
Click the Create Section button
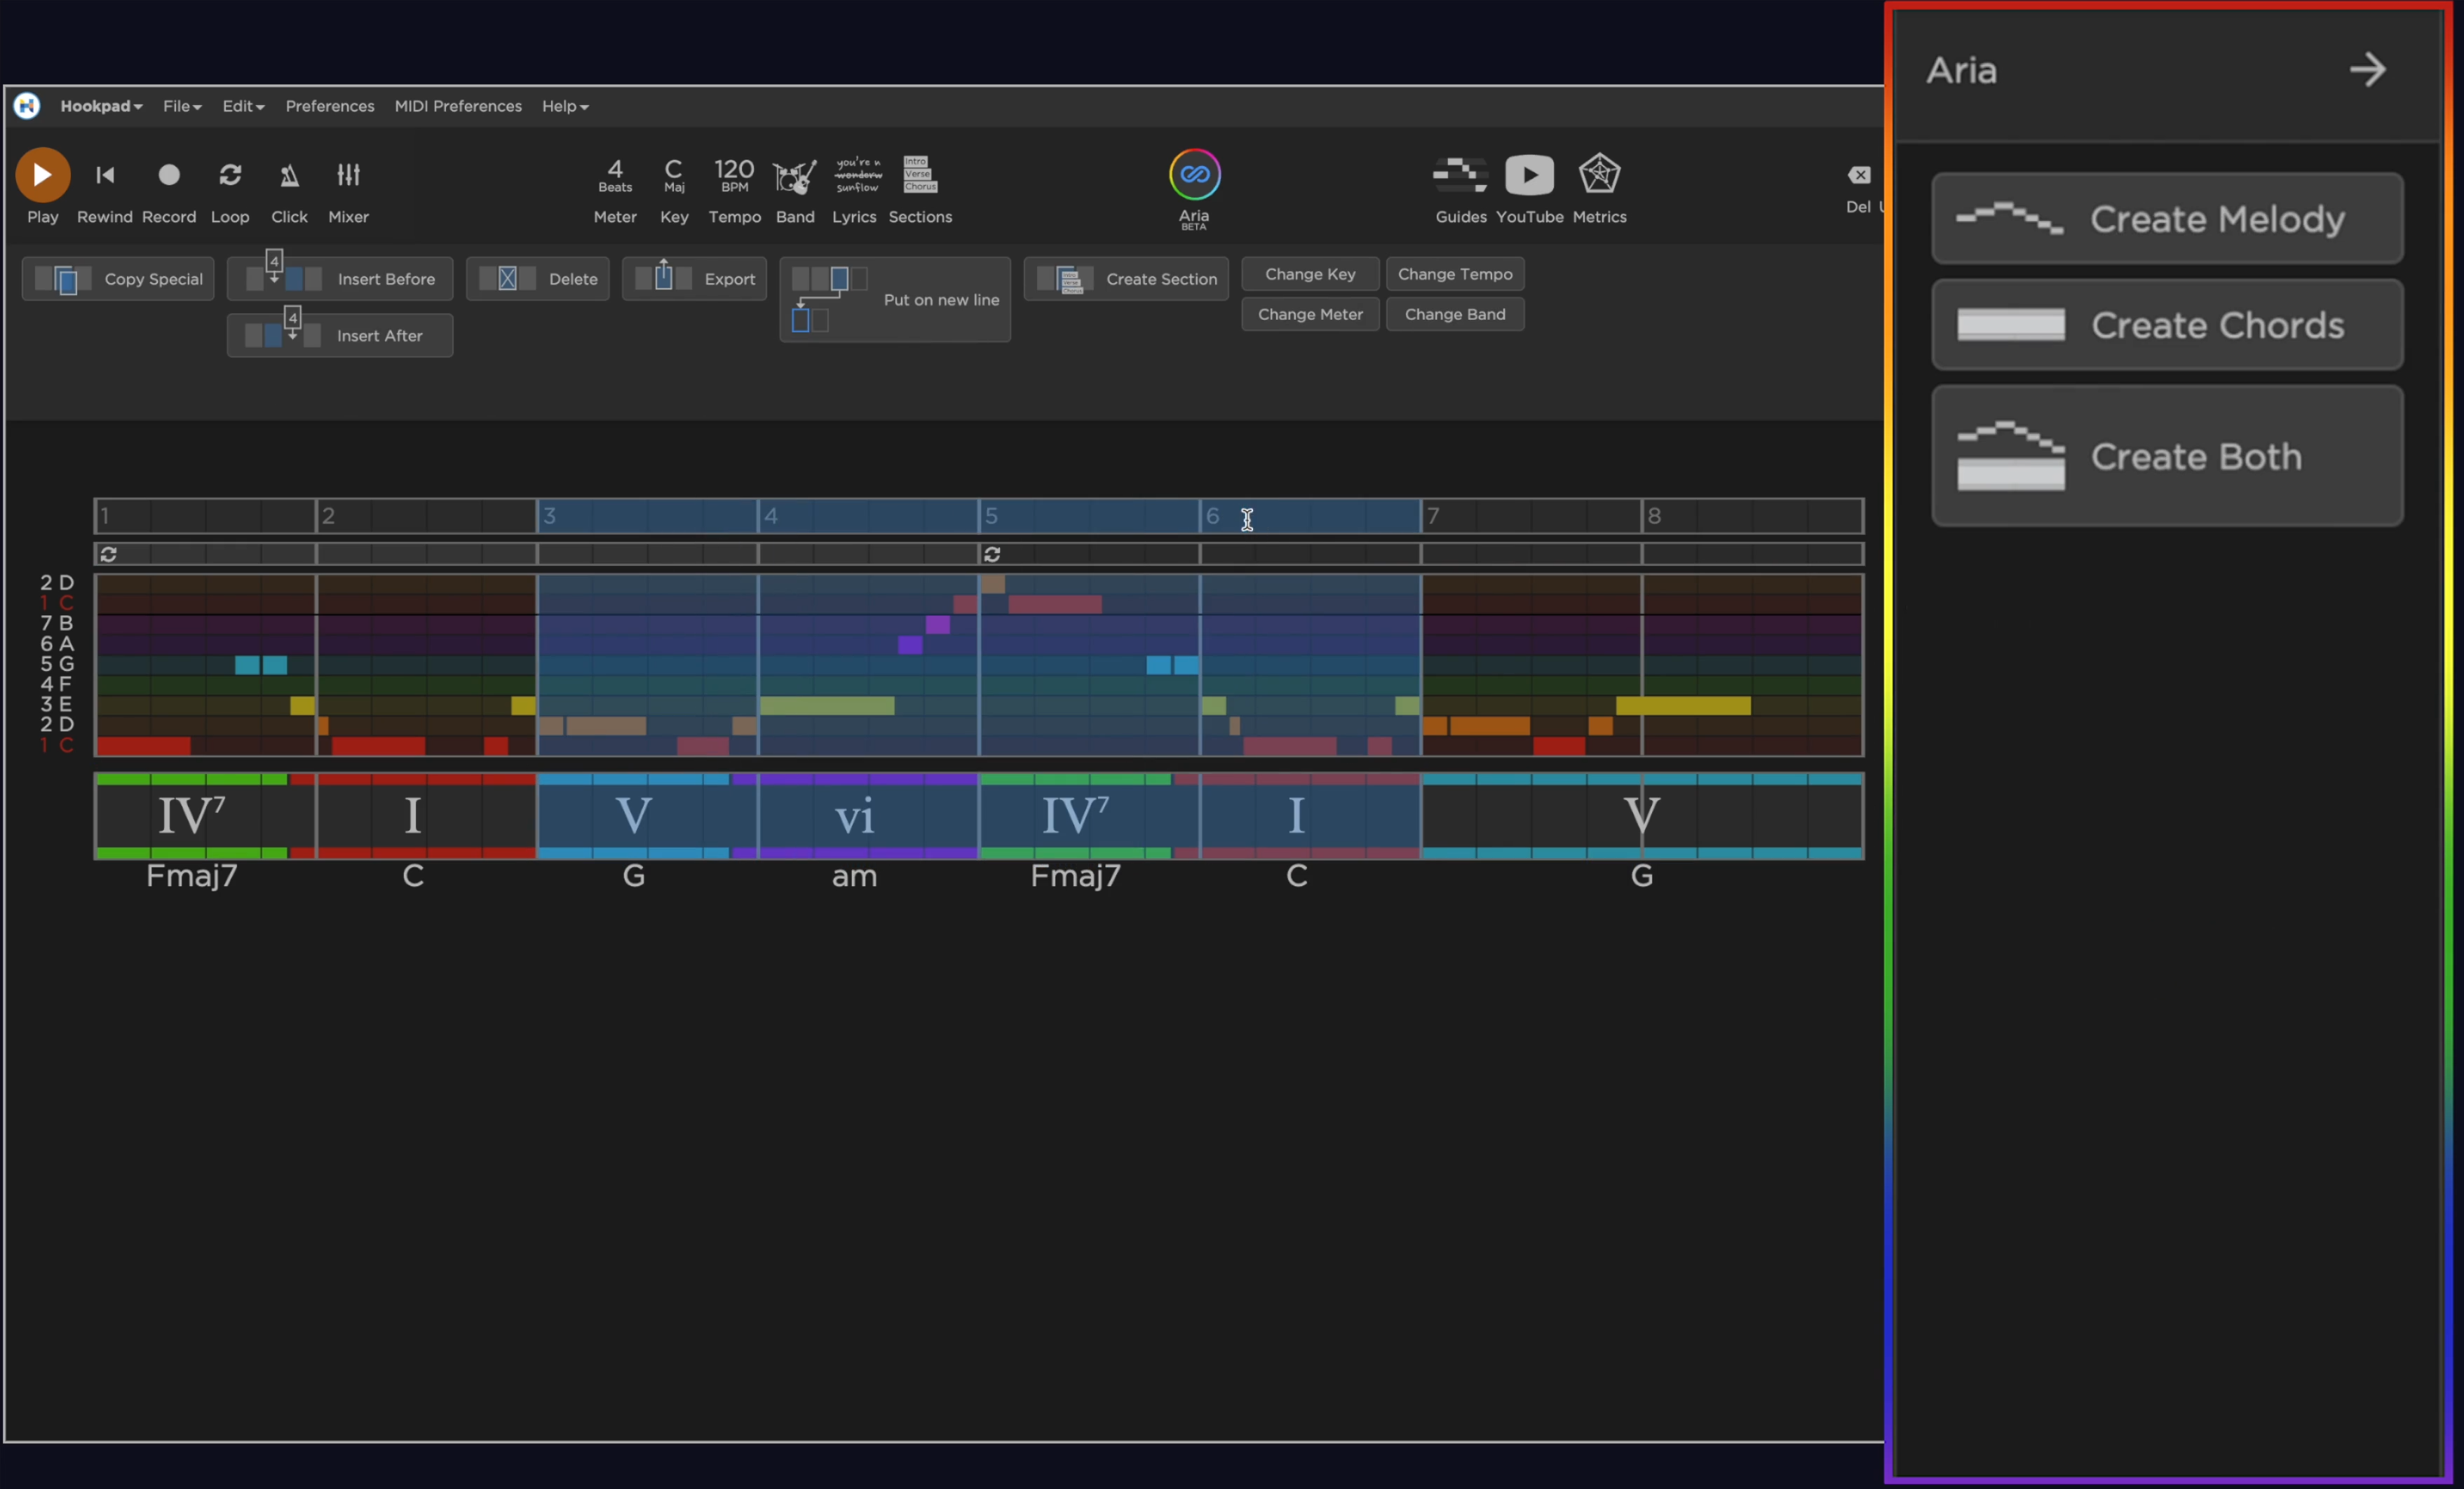(x=1126, y=279)
